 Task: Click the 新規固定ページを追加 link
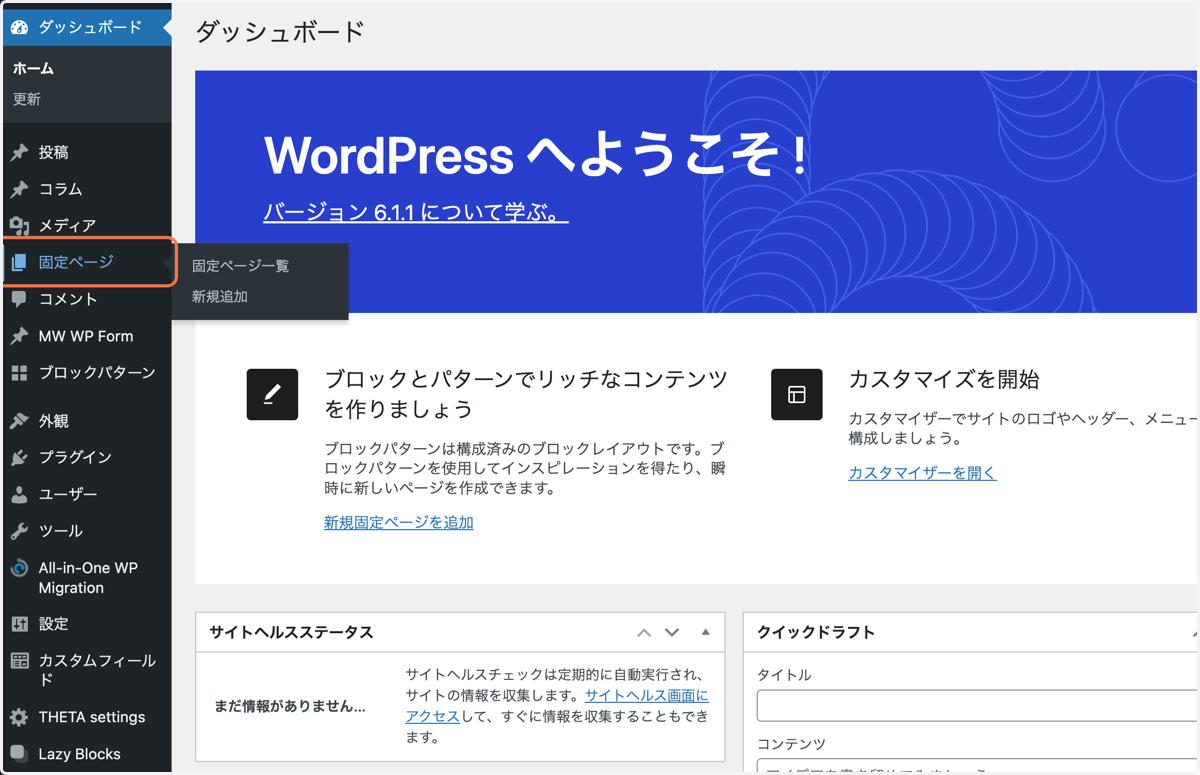tap(399, 522)
